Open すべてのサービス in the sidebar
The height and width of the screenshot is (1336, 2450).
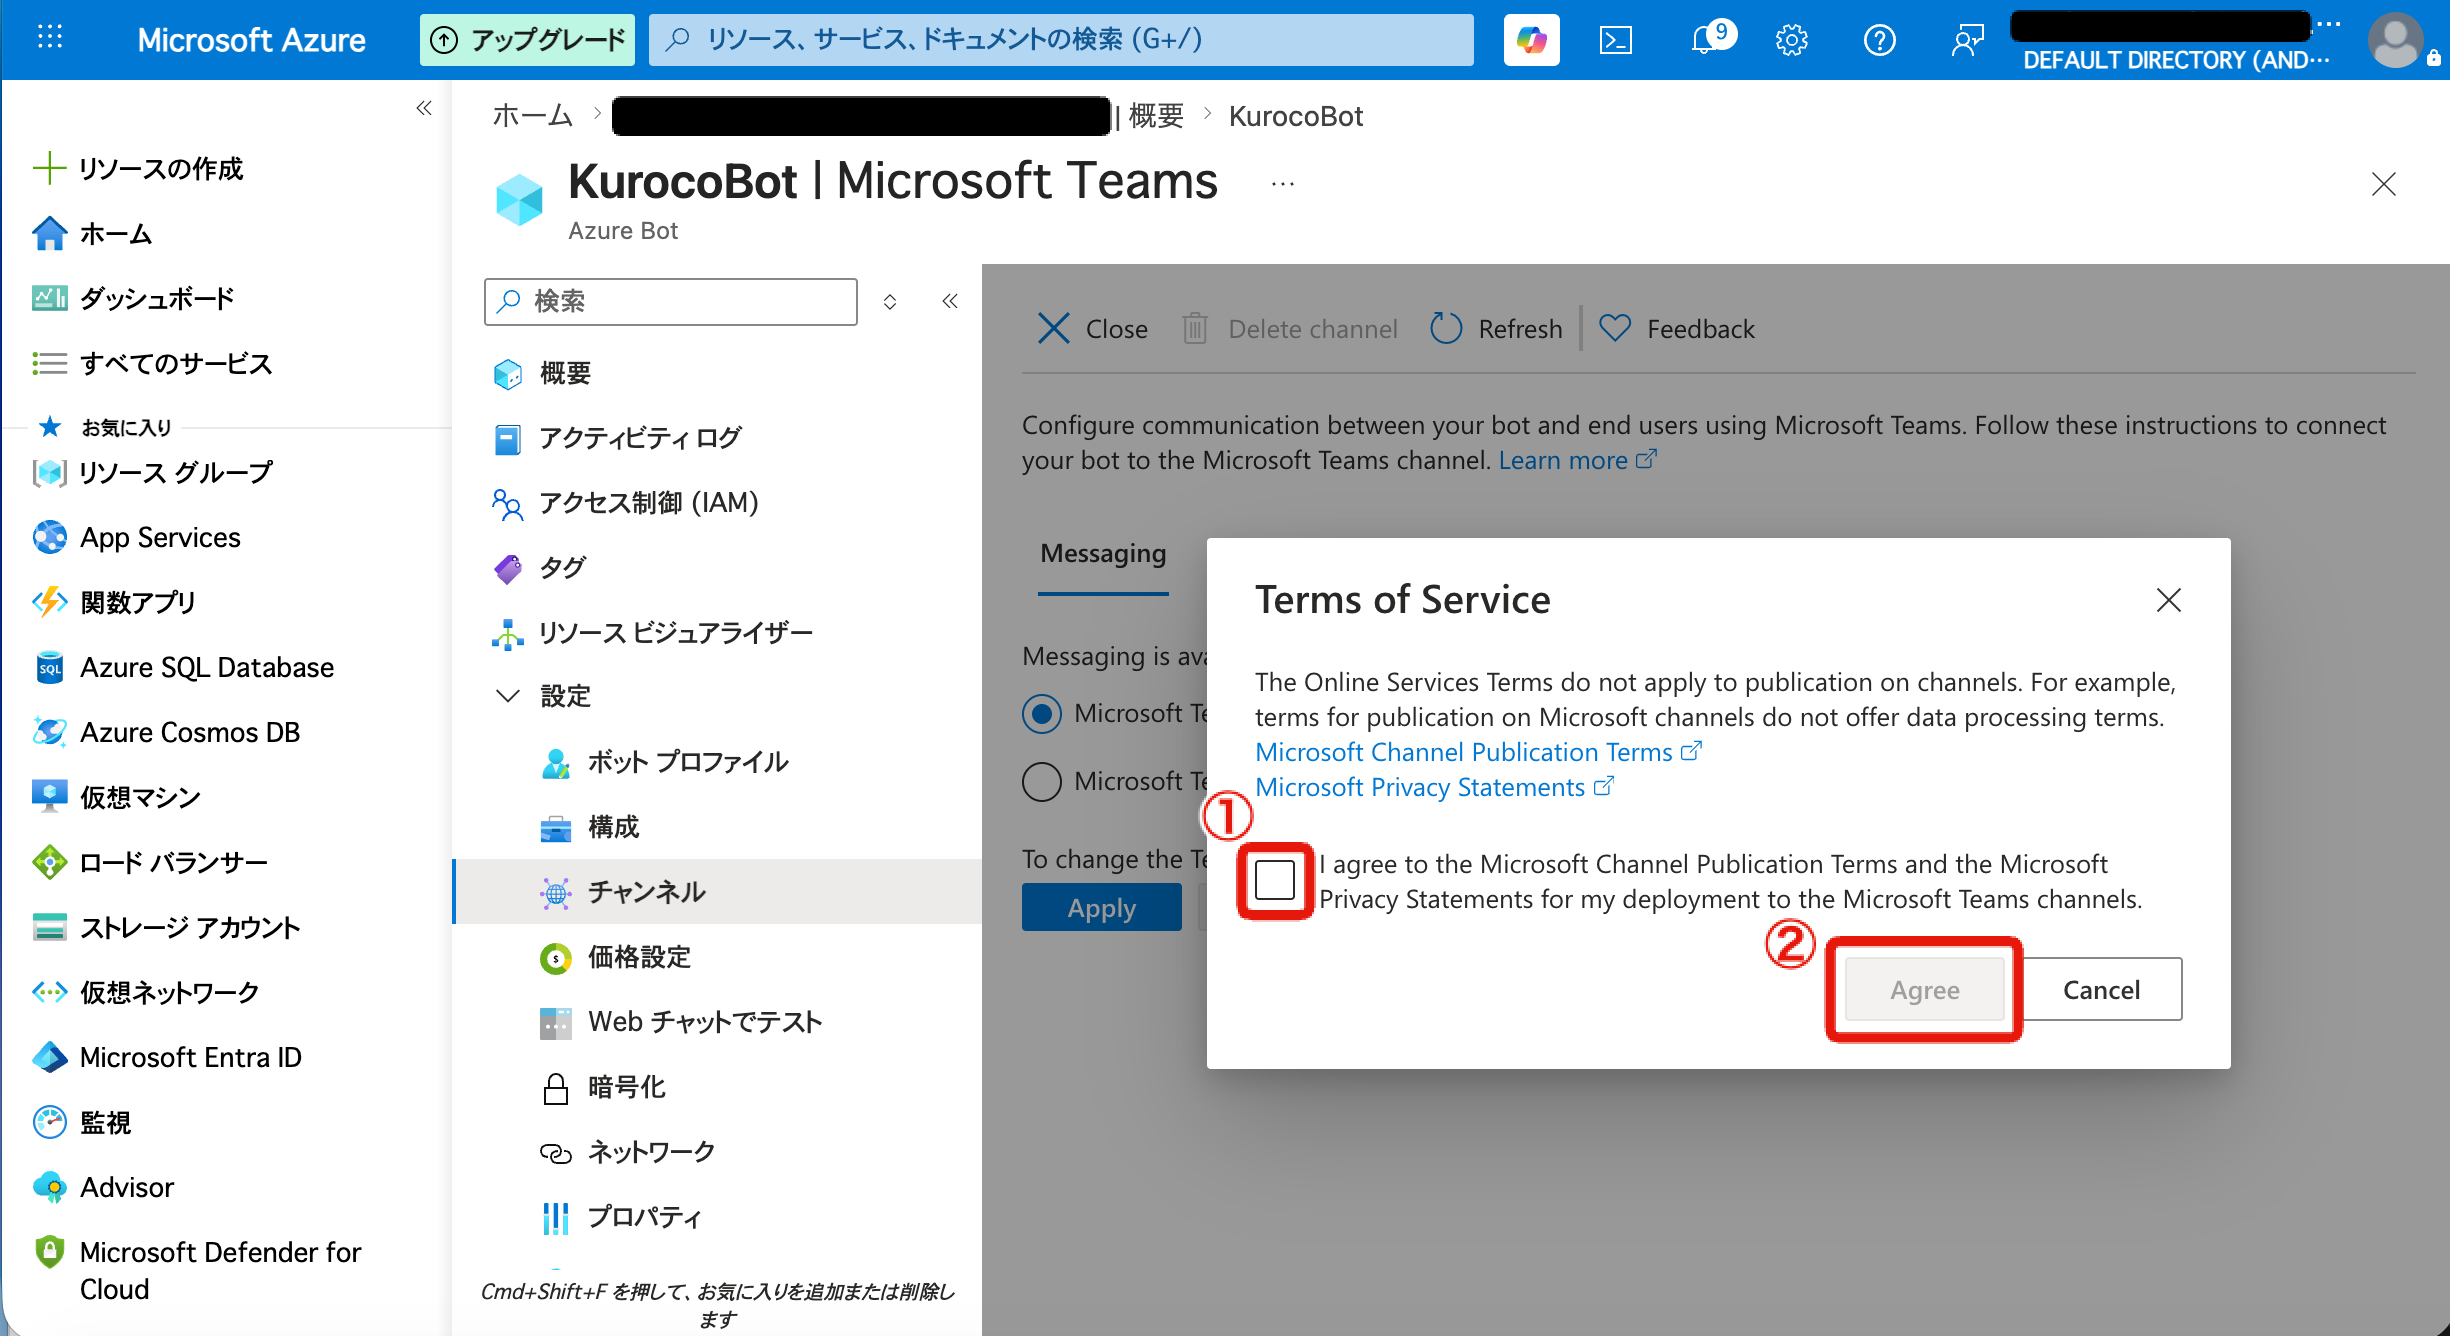coord(176,363)
